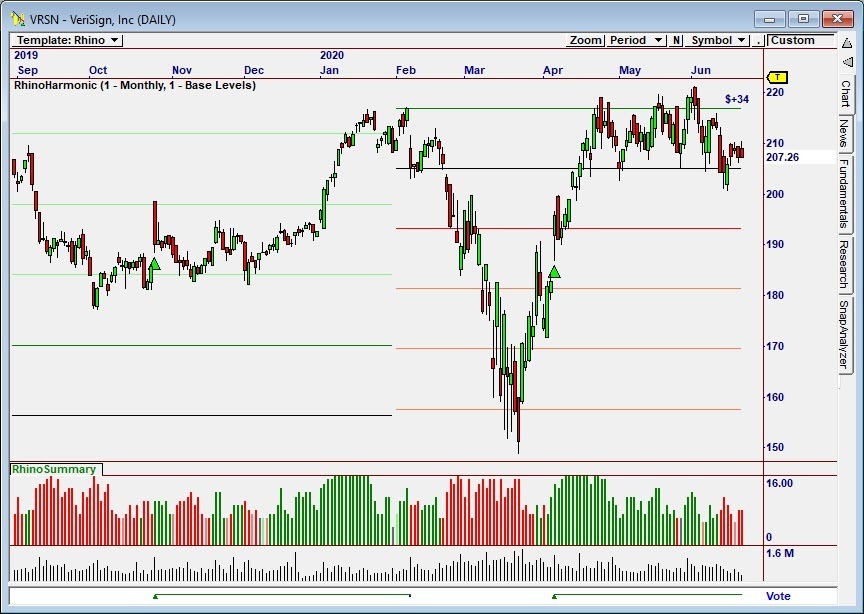Click the Mar month label on the date axis
The width and height of the screenshot is (864, 614).
(x=474, y=70)
